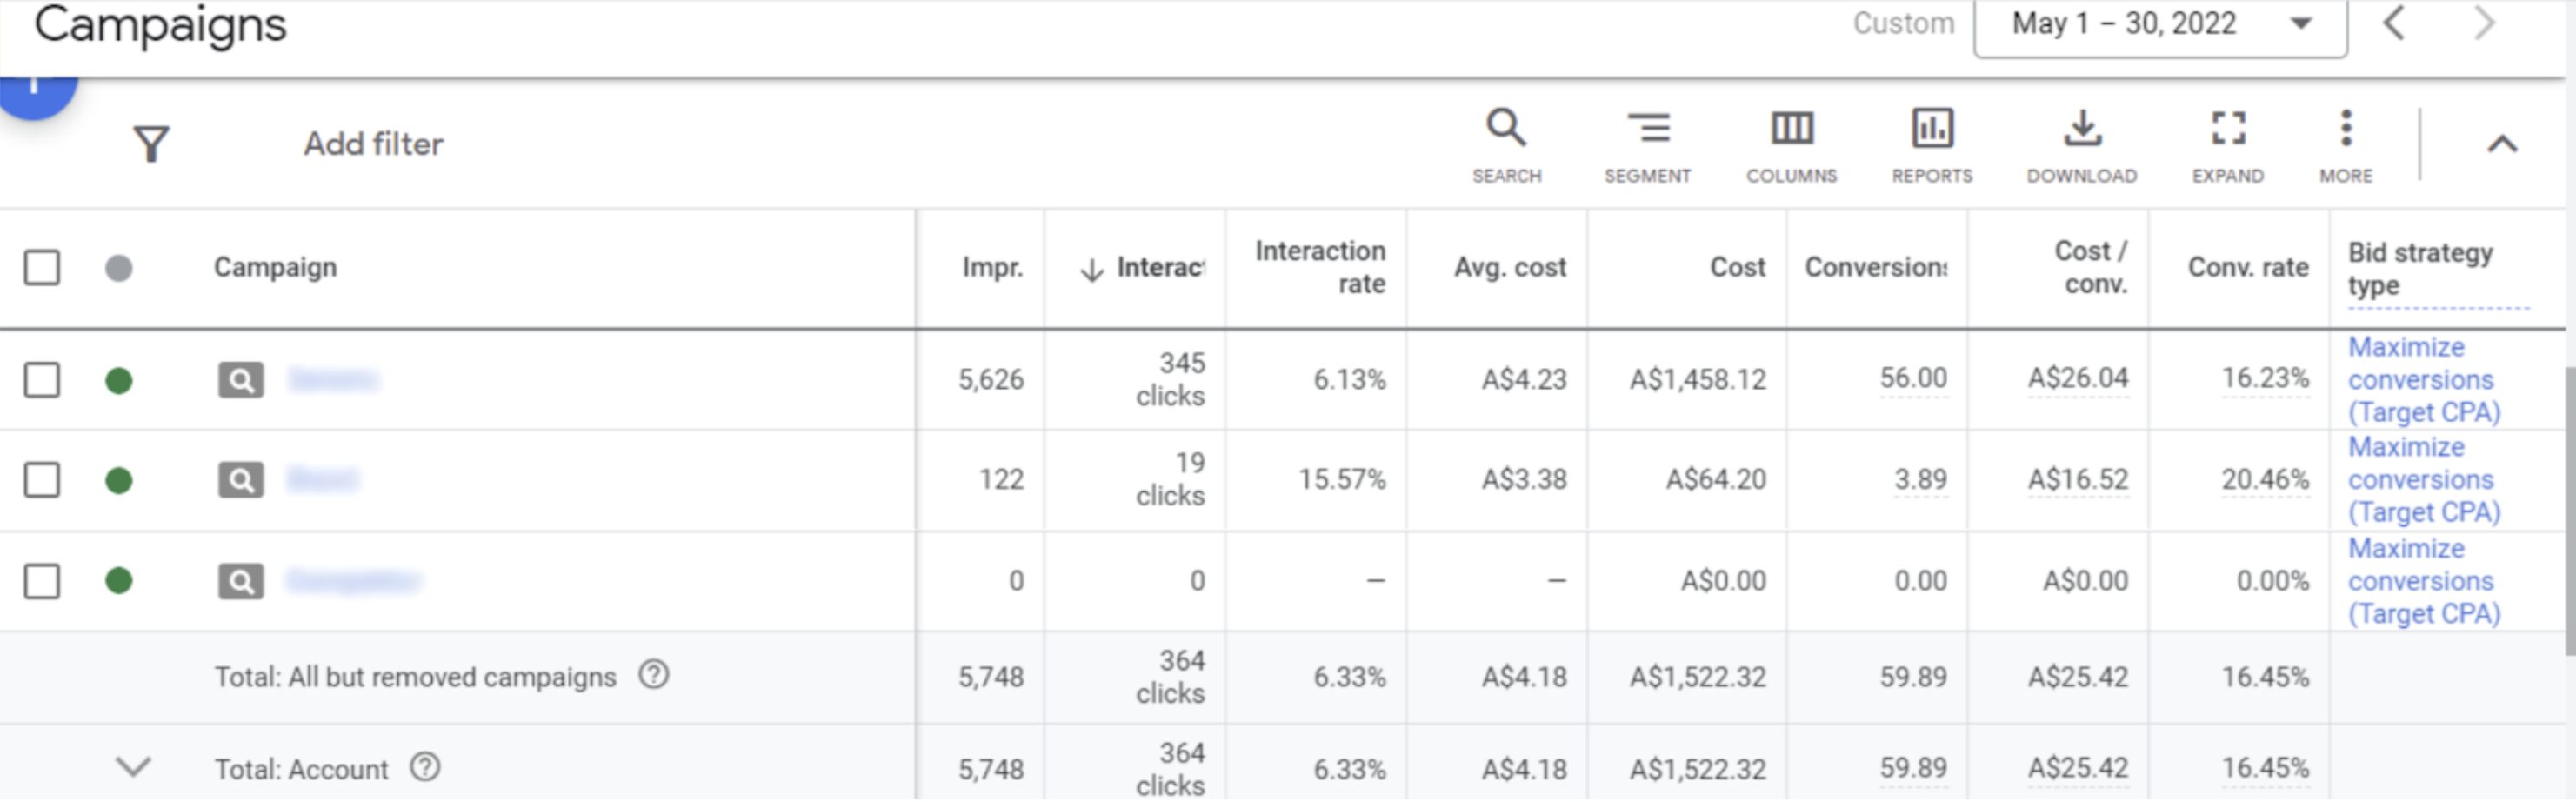Check the campaign row with 0 impressions
This screenshot has height=802, width=2576.
click(42, 581)
